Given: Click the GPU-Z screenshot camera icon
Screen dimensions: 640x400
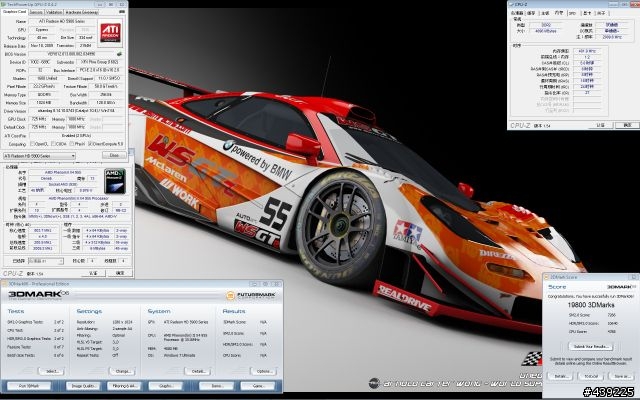Looking at the screenshot, I should coord(122,12).
